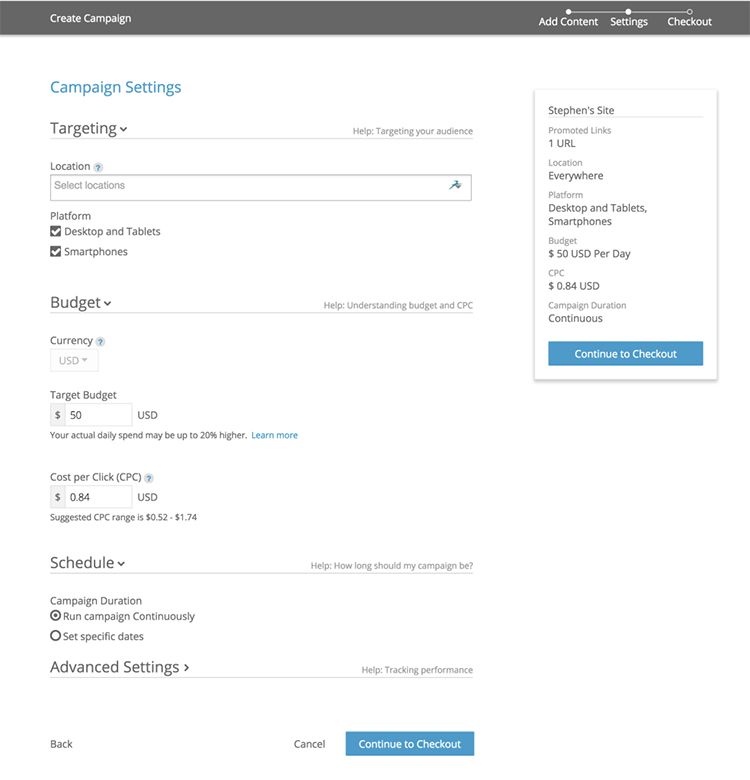Choose the Set specific dates option
Image resolution: width=750 pixels, height=780 pixels.
coord(56,636)
